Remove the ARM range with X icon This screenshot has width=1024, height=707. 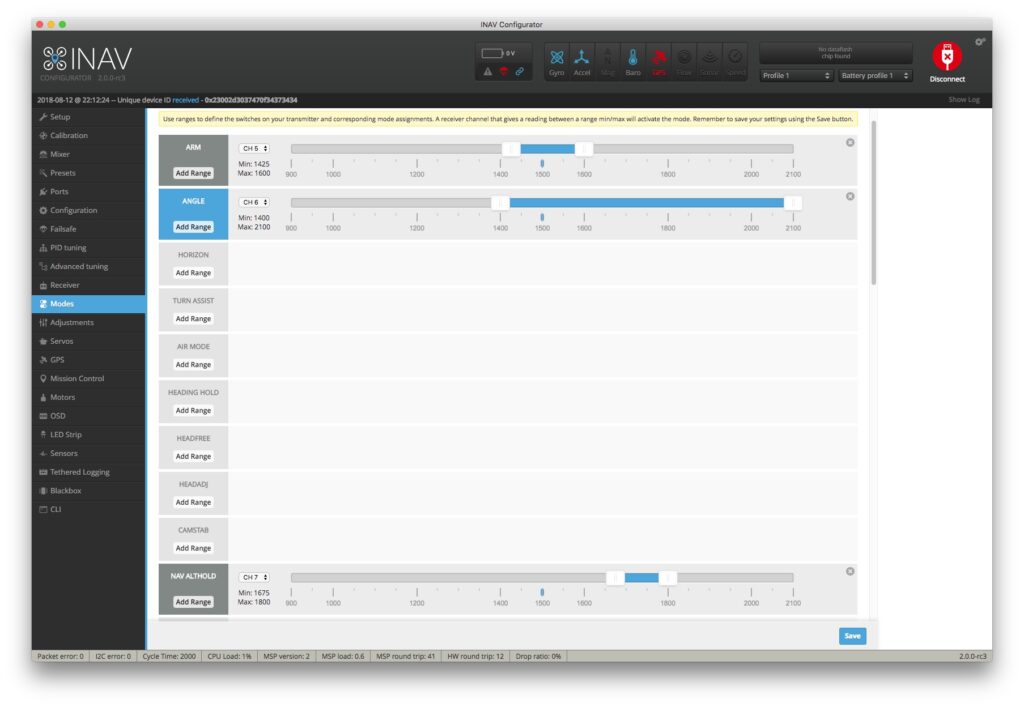pos(850,142)
